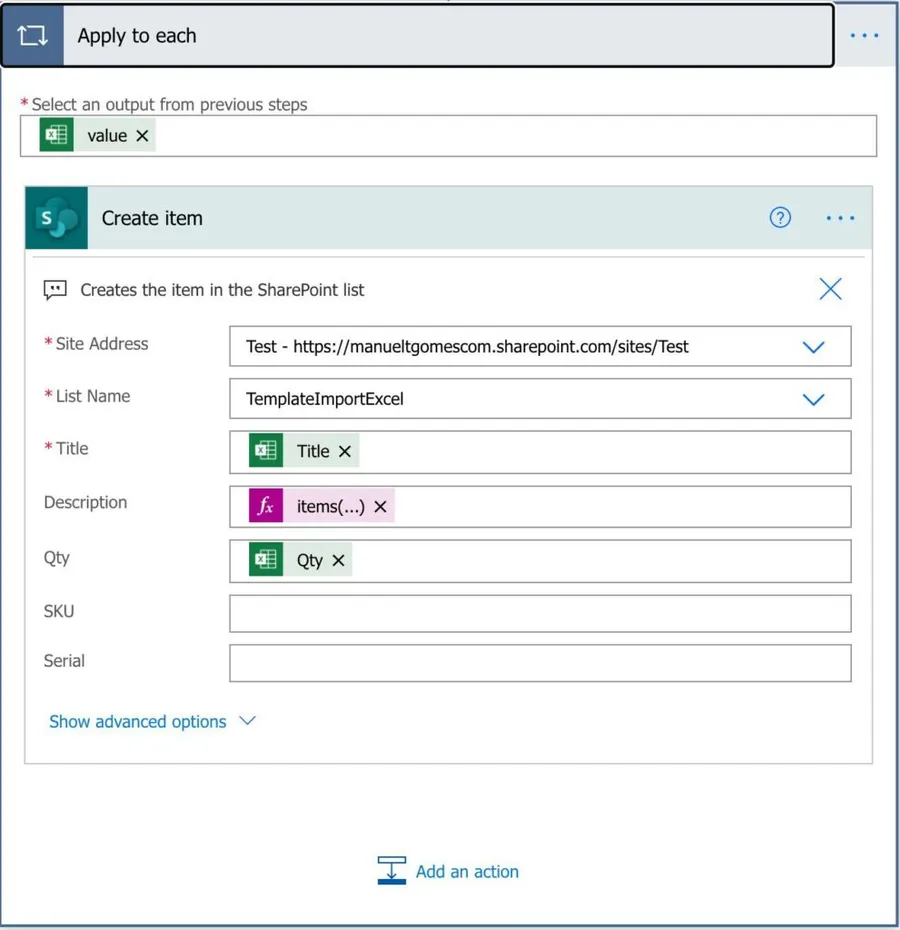Click the Add an action icon
900x930 pixels.
[391, 871]
